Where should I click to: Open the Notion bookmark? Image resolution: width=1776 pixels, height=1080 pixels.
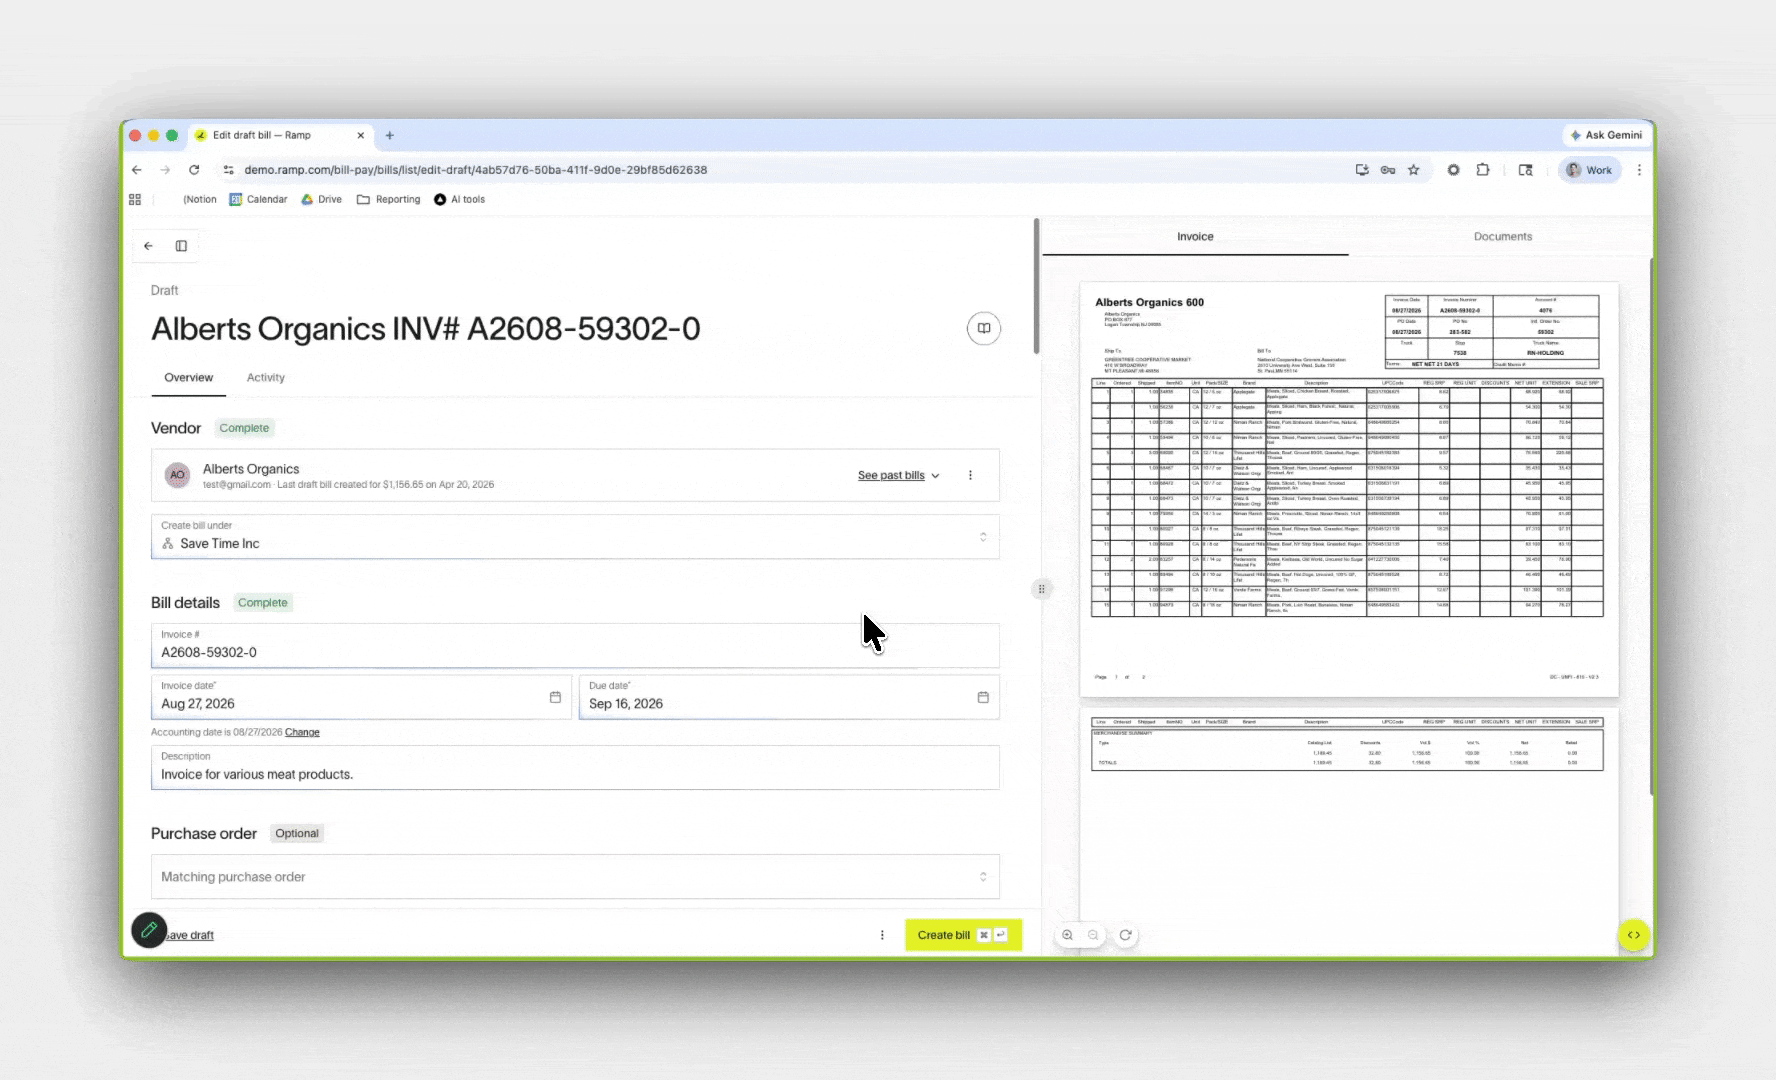coord(199,199)
